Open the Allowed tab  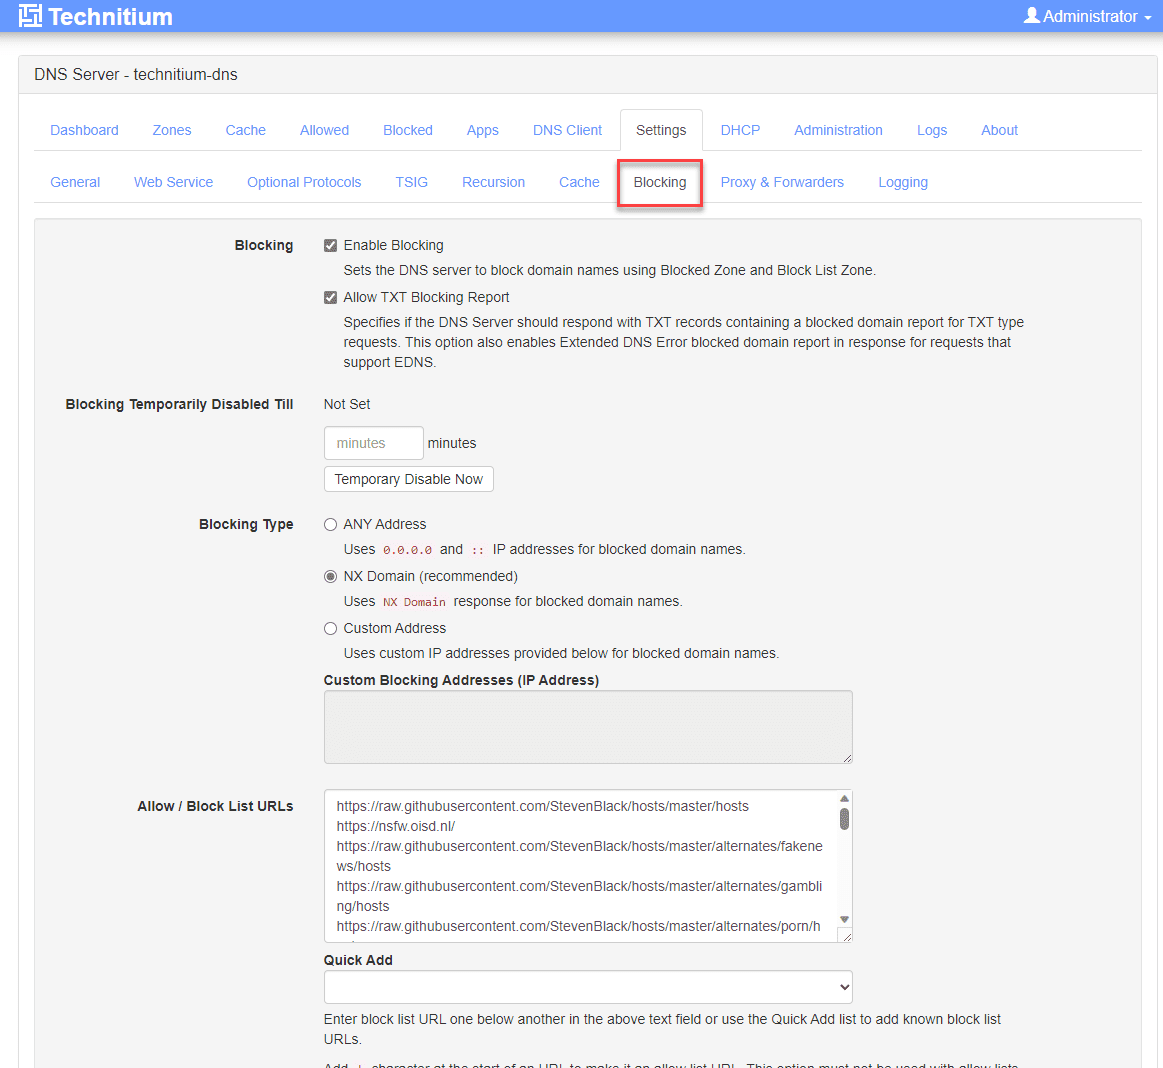pos(324,131)
